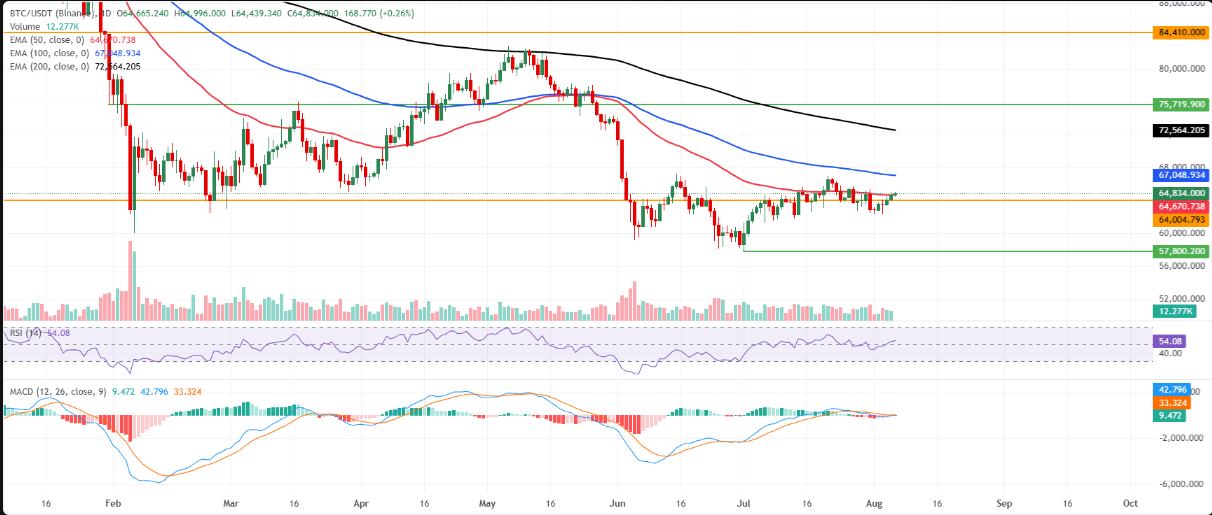Click the green 57,800.200 price axis label
This screenshot has height=515, width=1212.
point(1180,251)
